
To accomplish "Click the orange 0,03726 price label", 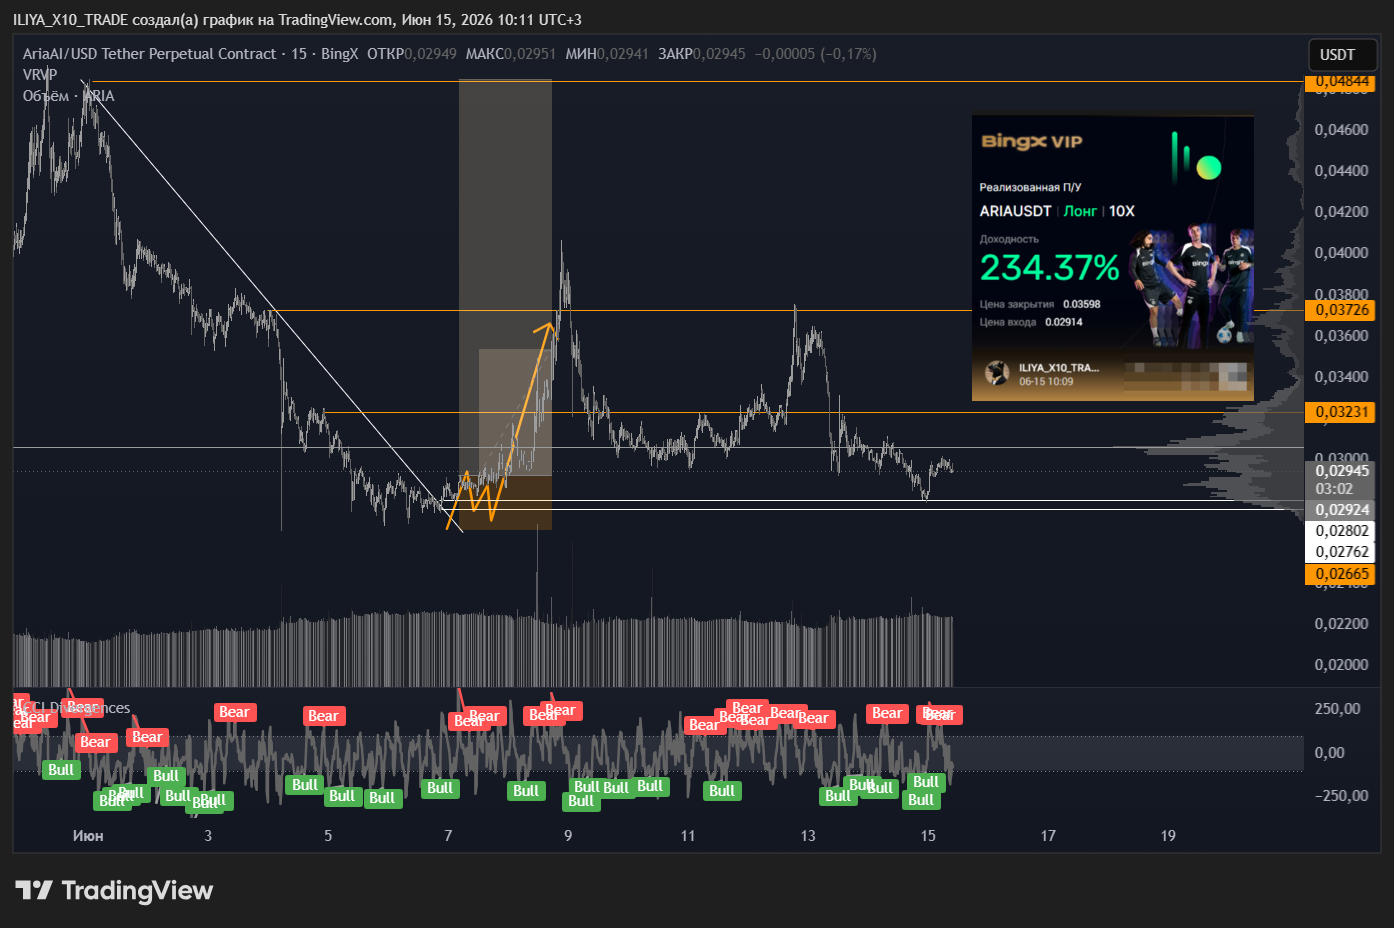I will point(1341,310).
